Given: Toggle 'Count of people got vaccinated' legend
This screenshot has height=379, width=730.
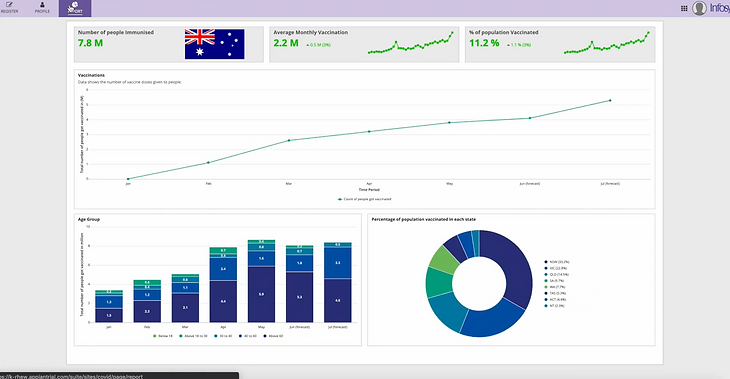Looking at the screenshot, I should tap(365, 199).
